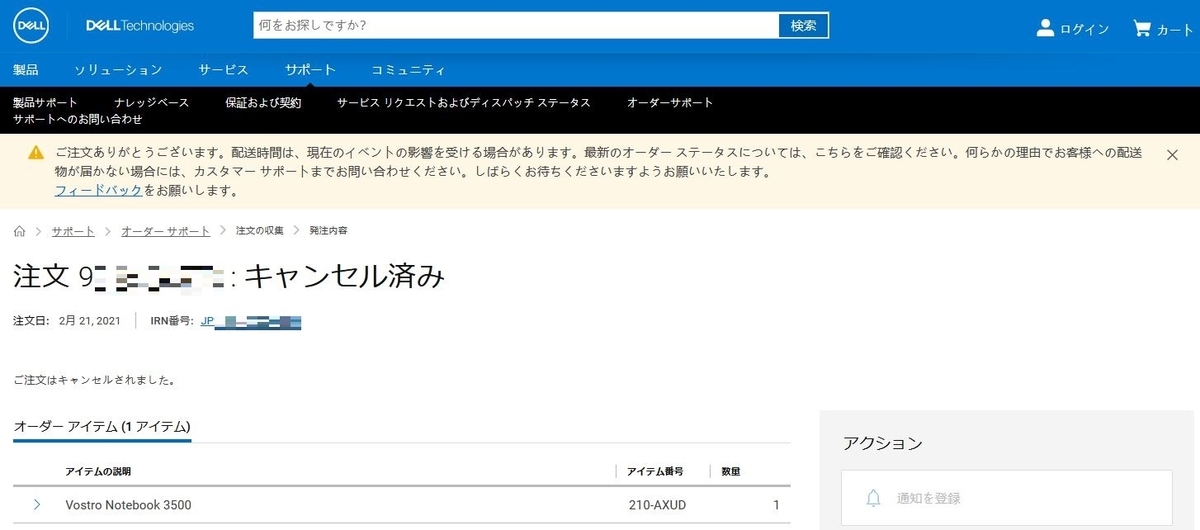Open オーダーサポート submenu item
Screen dimensions: 1200x530
(670, 102)
